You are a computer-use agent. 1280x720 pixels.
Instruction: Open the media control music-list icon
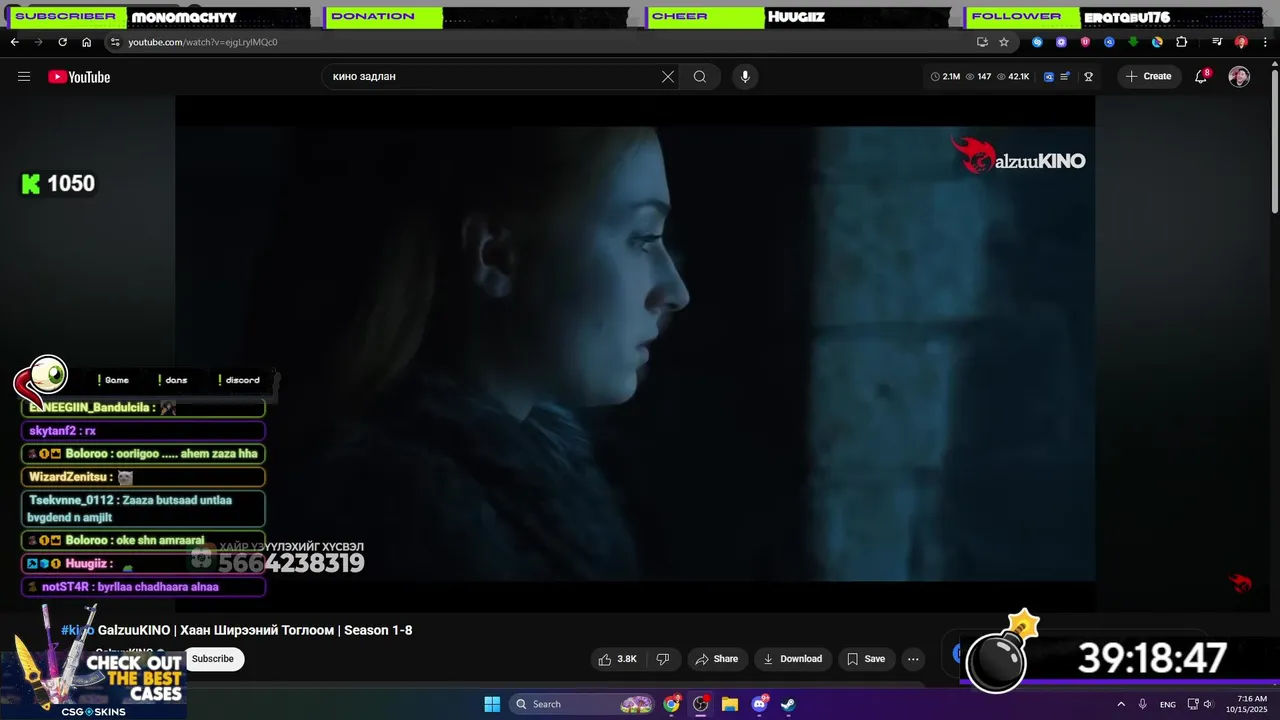pos(1217,42)
